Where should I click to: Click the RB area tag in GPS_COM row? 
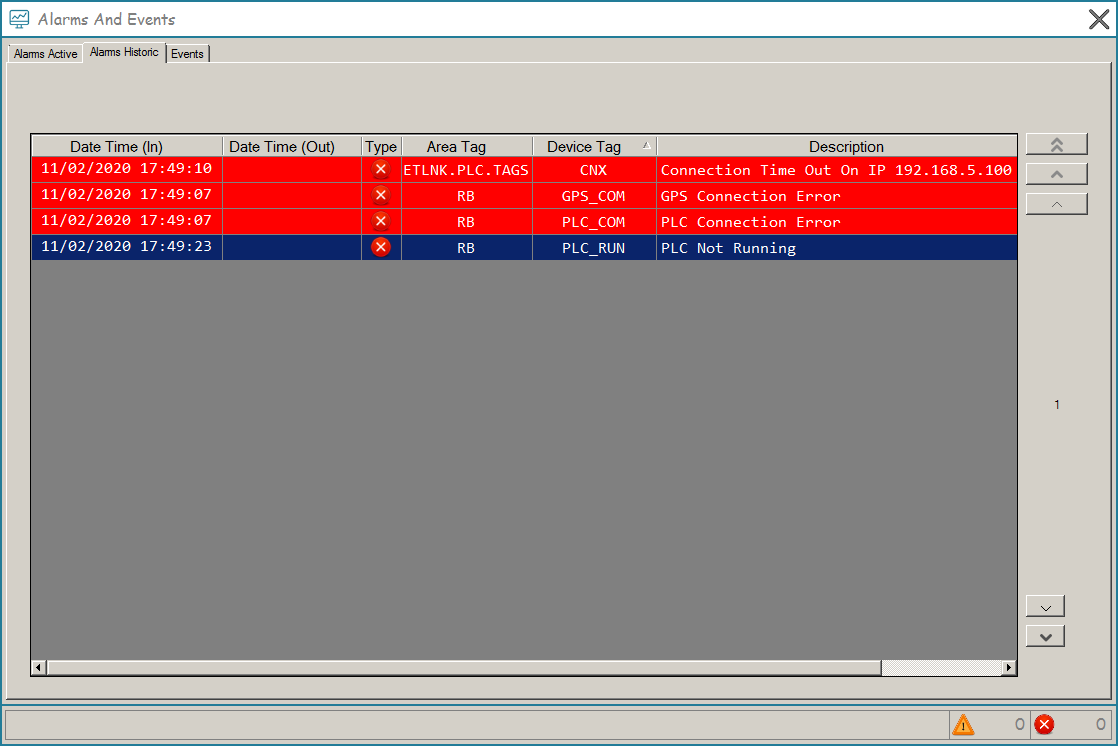pos(466,195)
